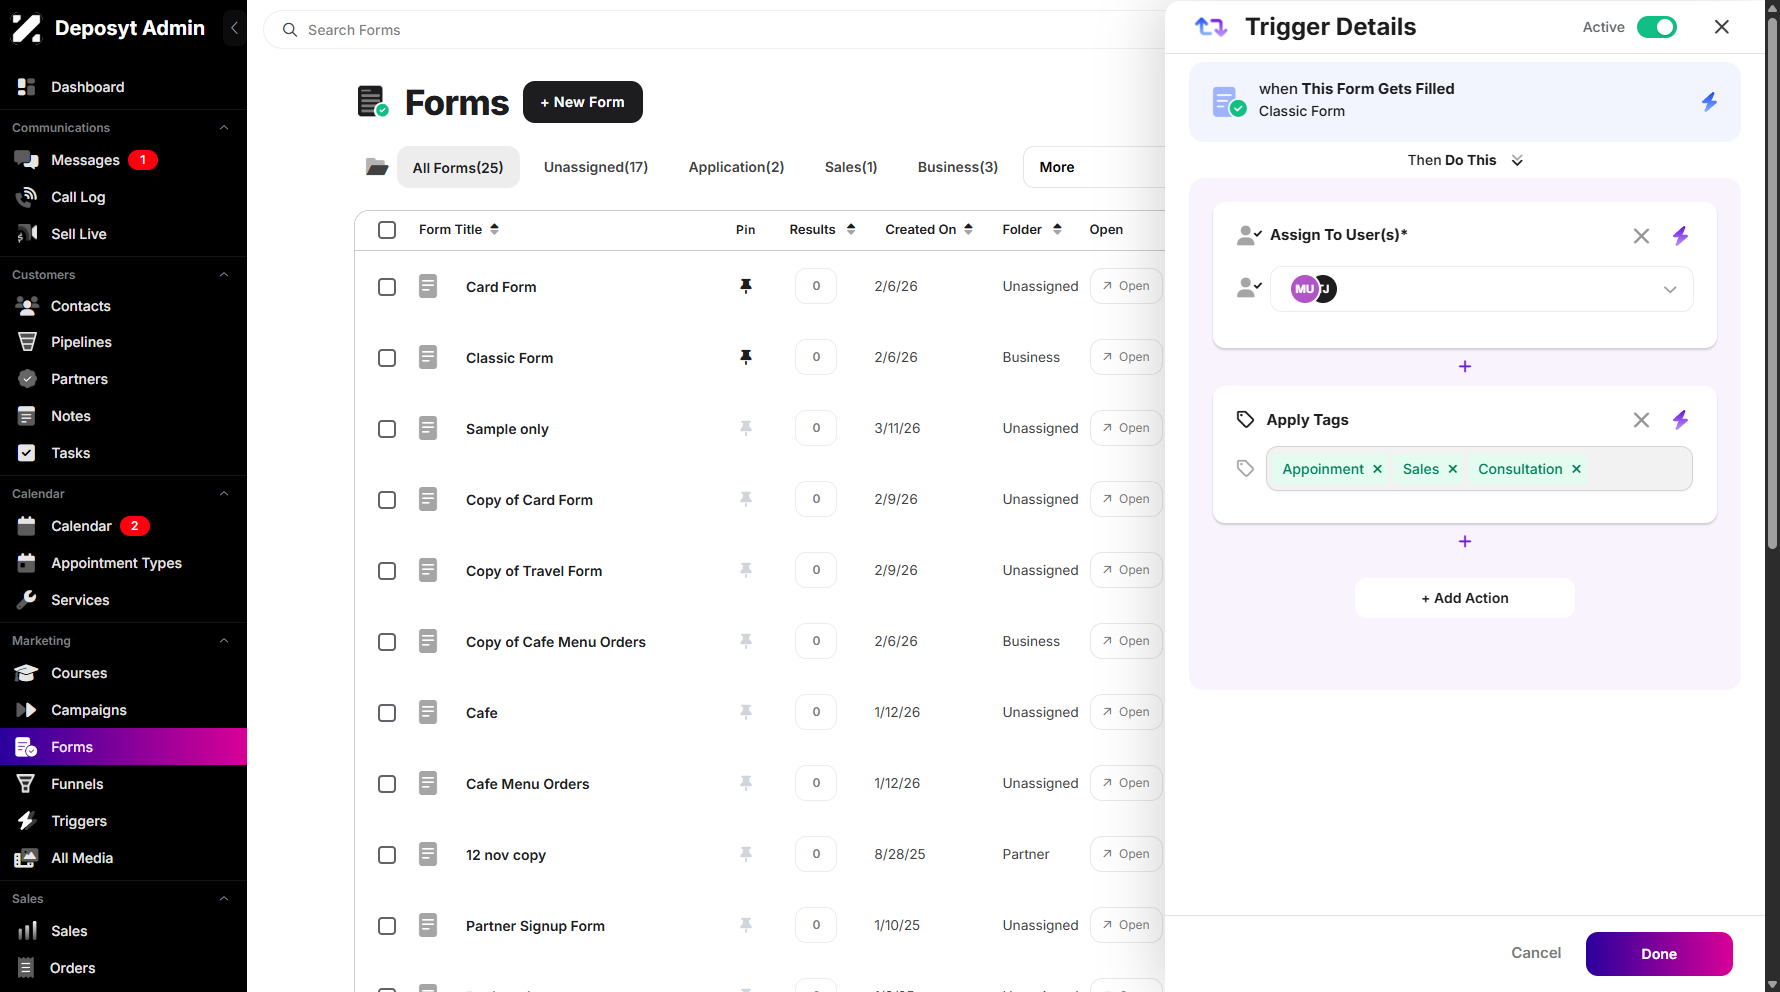
Task: Toggle pin for Sample only form
Action: [x=746, y=428]
